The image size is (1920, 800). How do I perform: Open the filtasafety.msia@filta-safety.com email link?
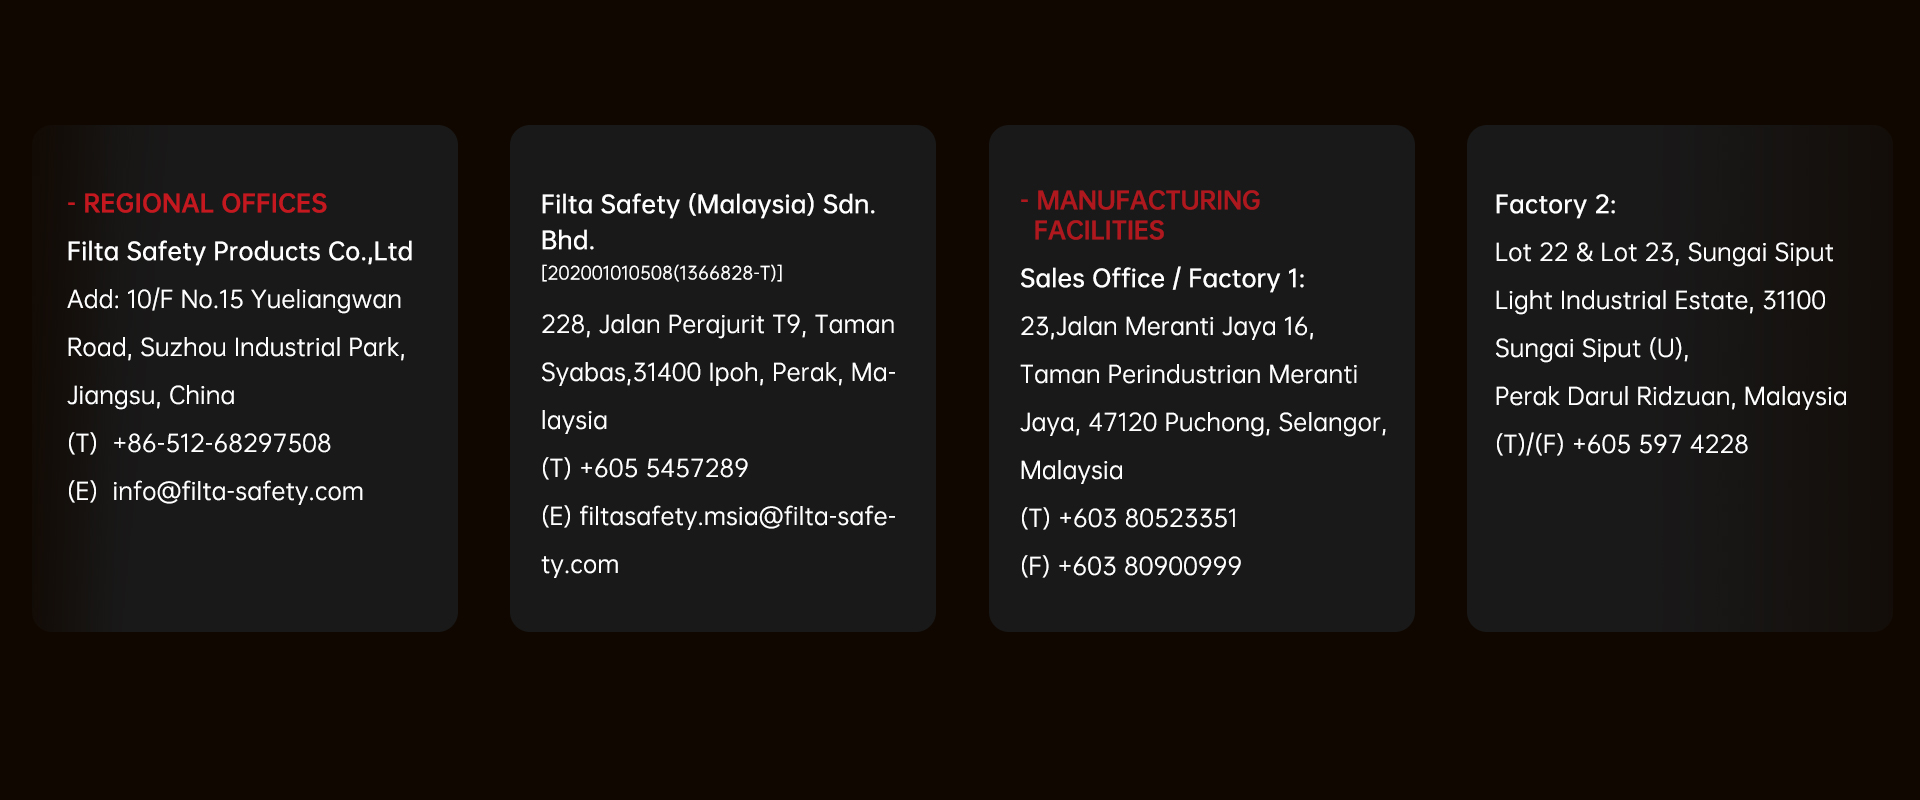718,540
